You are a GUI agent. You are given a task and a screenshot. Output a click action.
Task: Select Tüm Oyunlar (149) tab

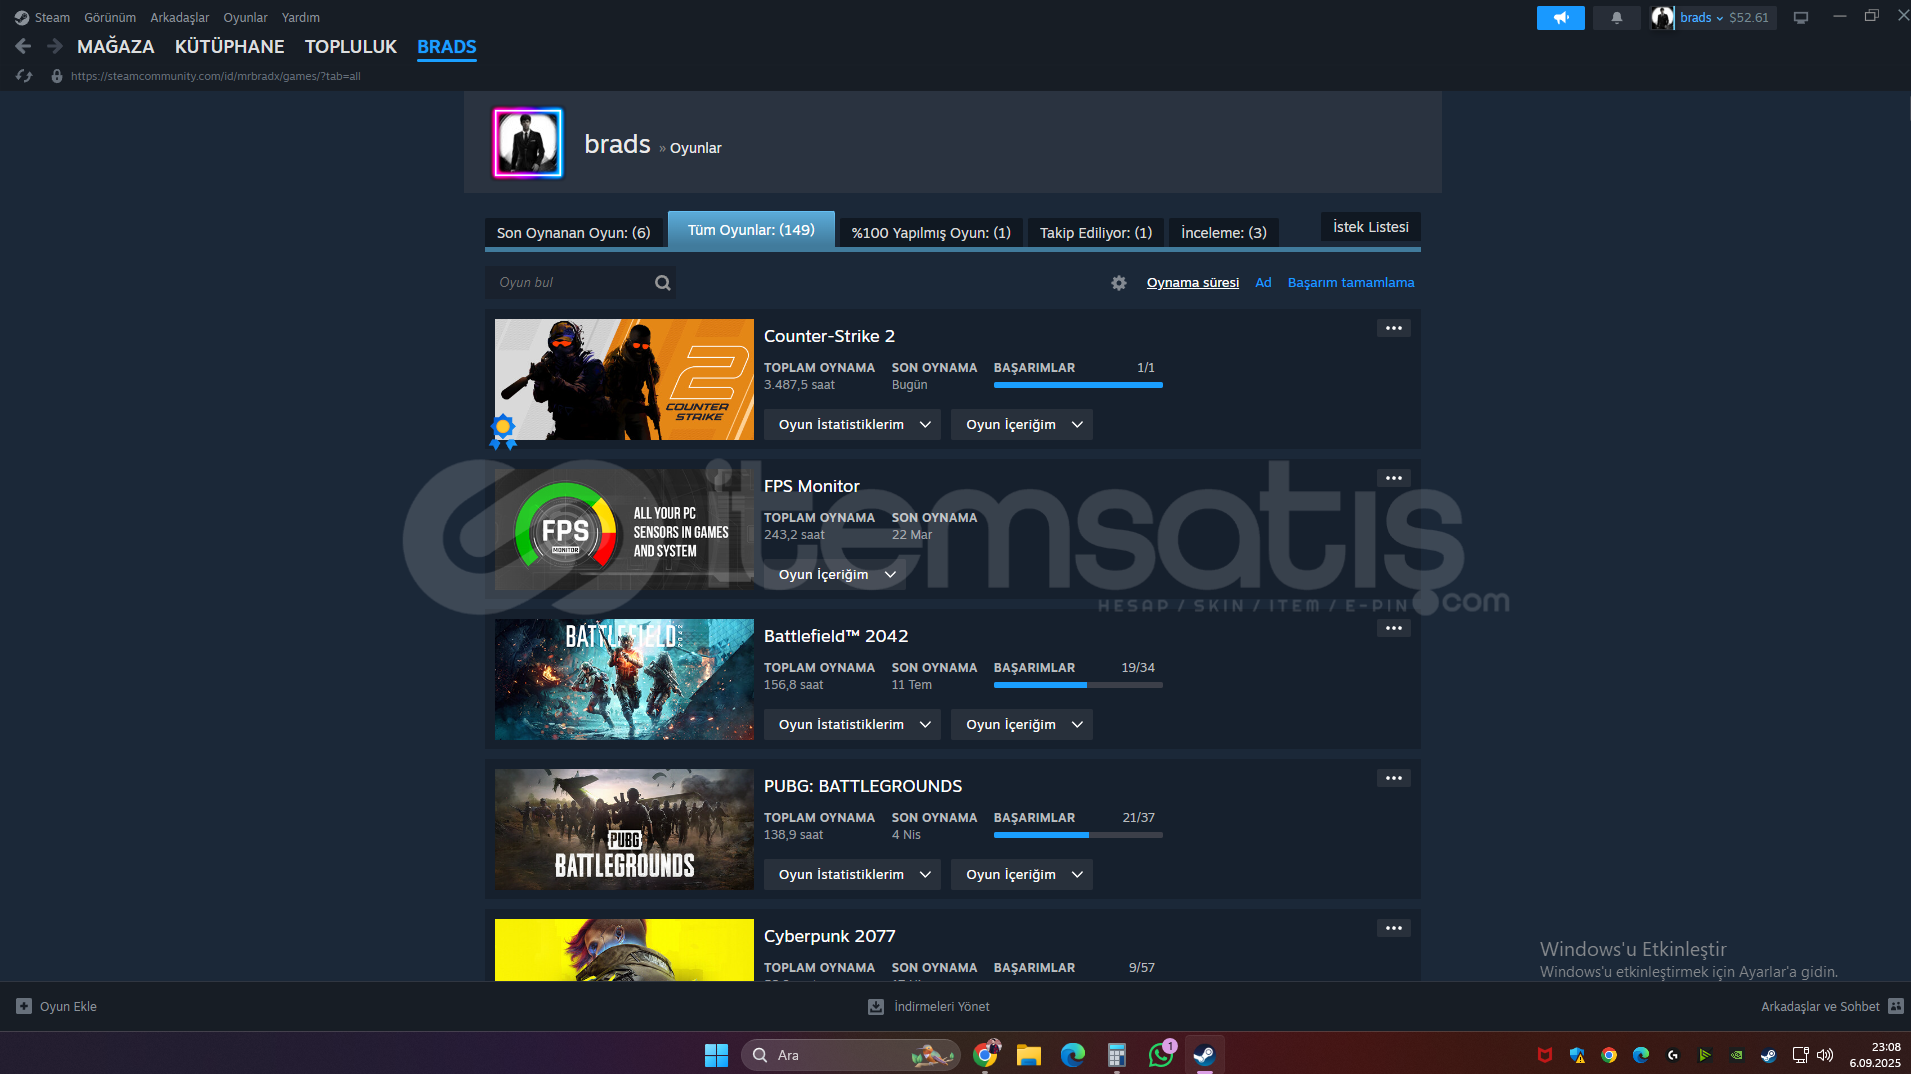(x=751, y=230)
